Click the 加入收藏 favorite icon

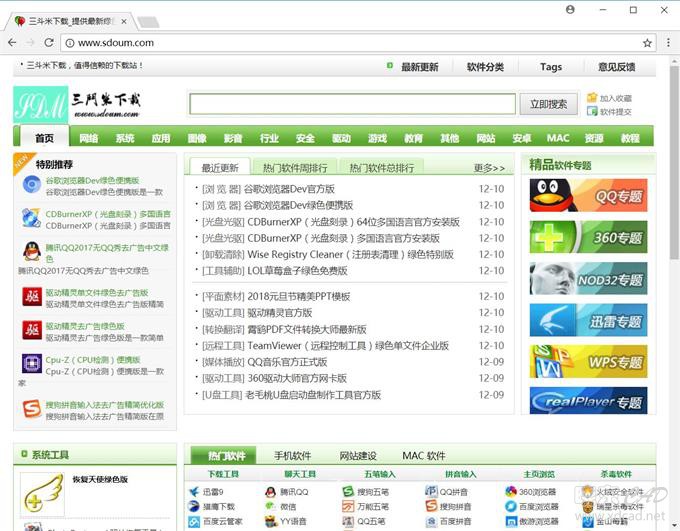[592, 98]
